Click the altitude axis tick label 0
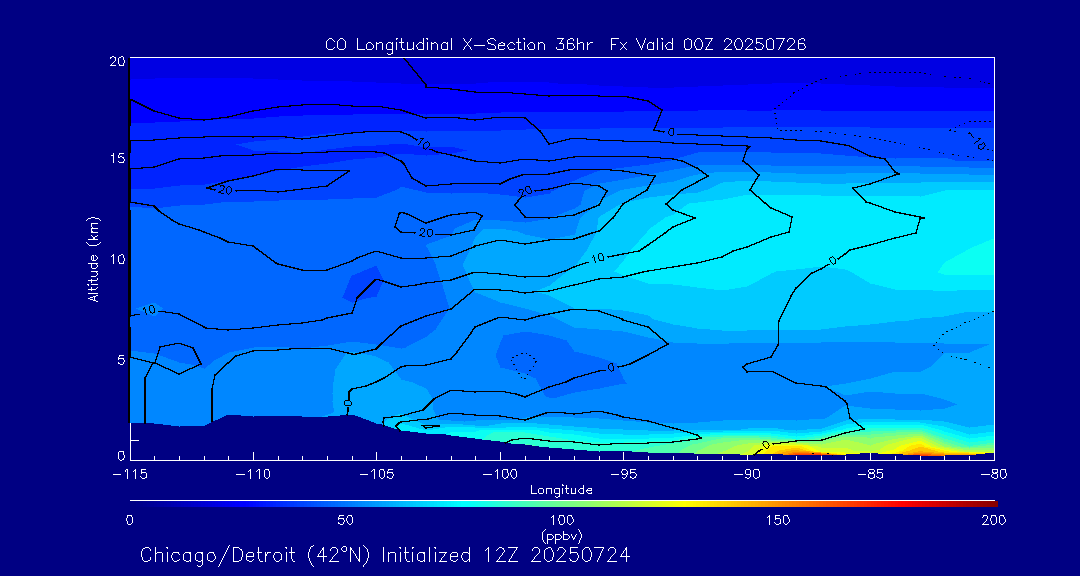 tap(121, 455)
